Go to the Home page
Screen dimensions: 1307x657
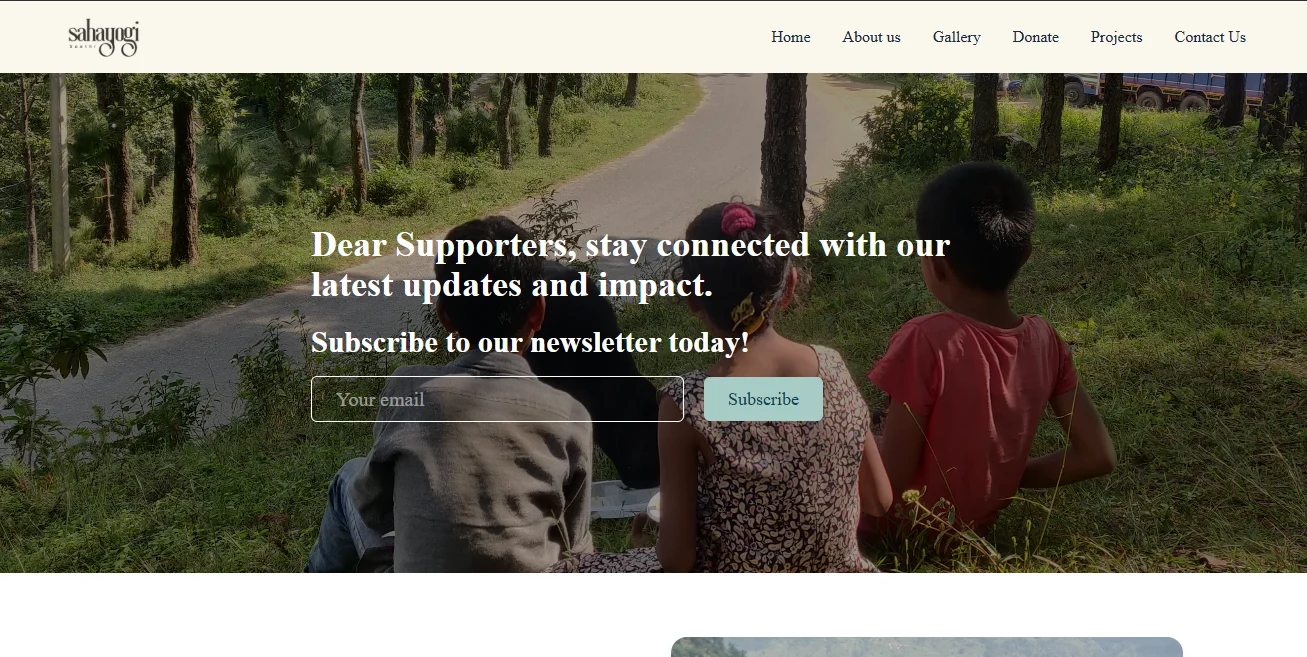(x=790, y=37)
